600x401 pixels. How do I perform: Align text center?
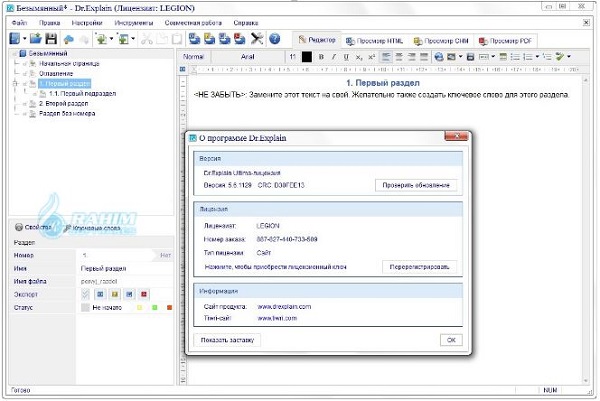tap(399, 57)
